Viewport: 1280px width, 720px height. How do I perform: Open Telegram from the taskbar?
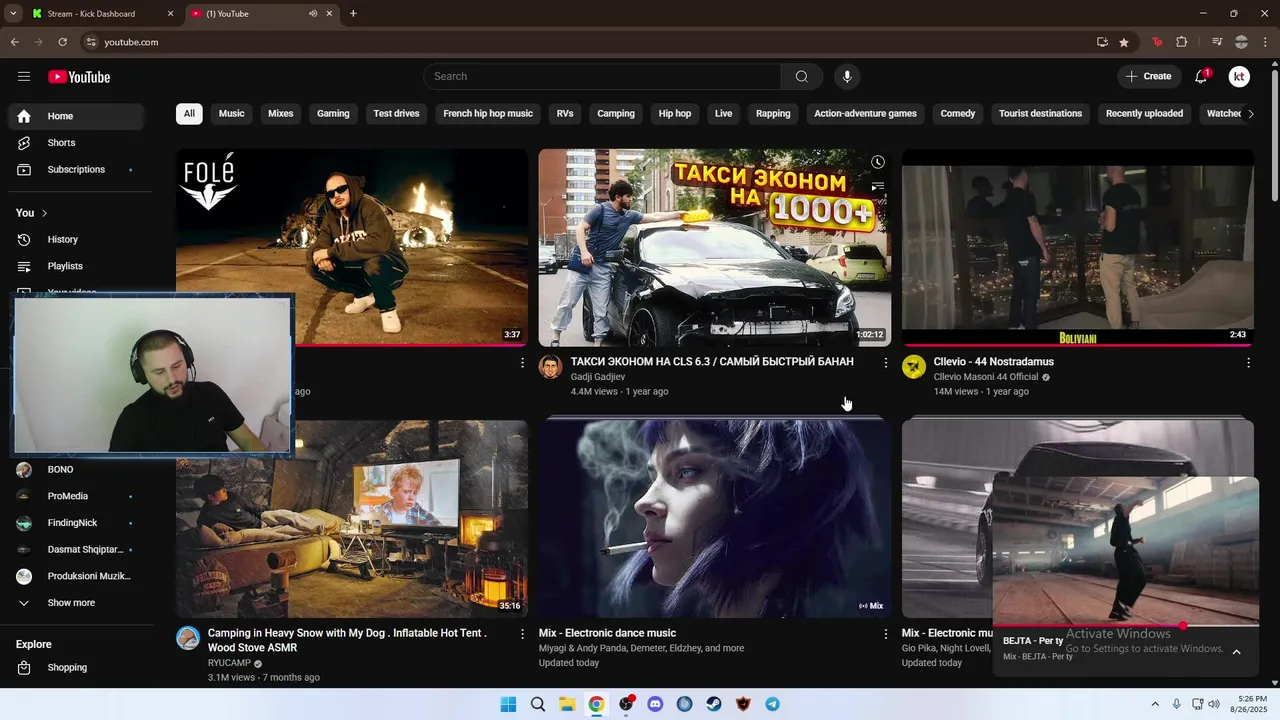[x=772, y=704]
